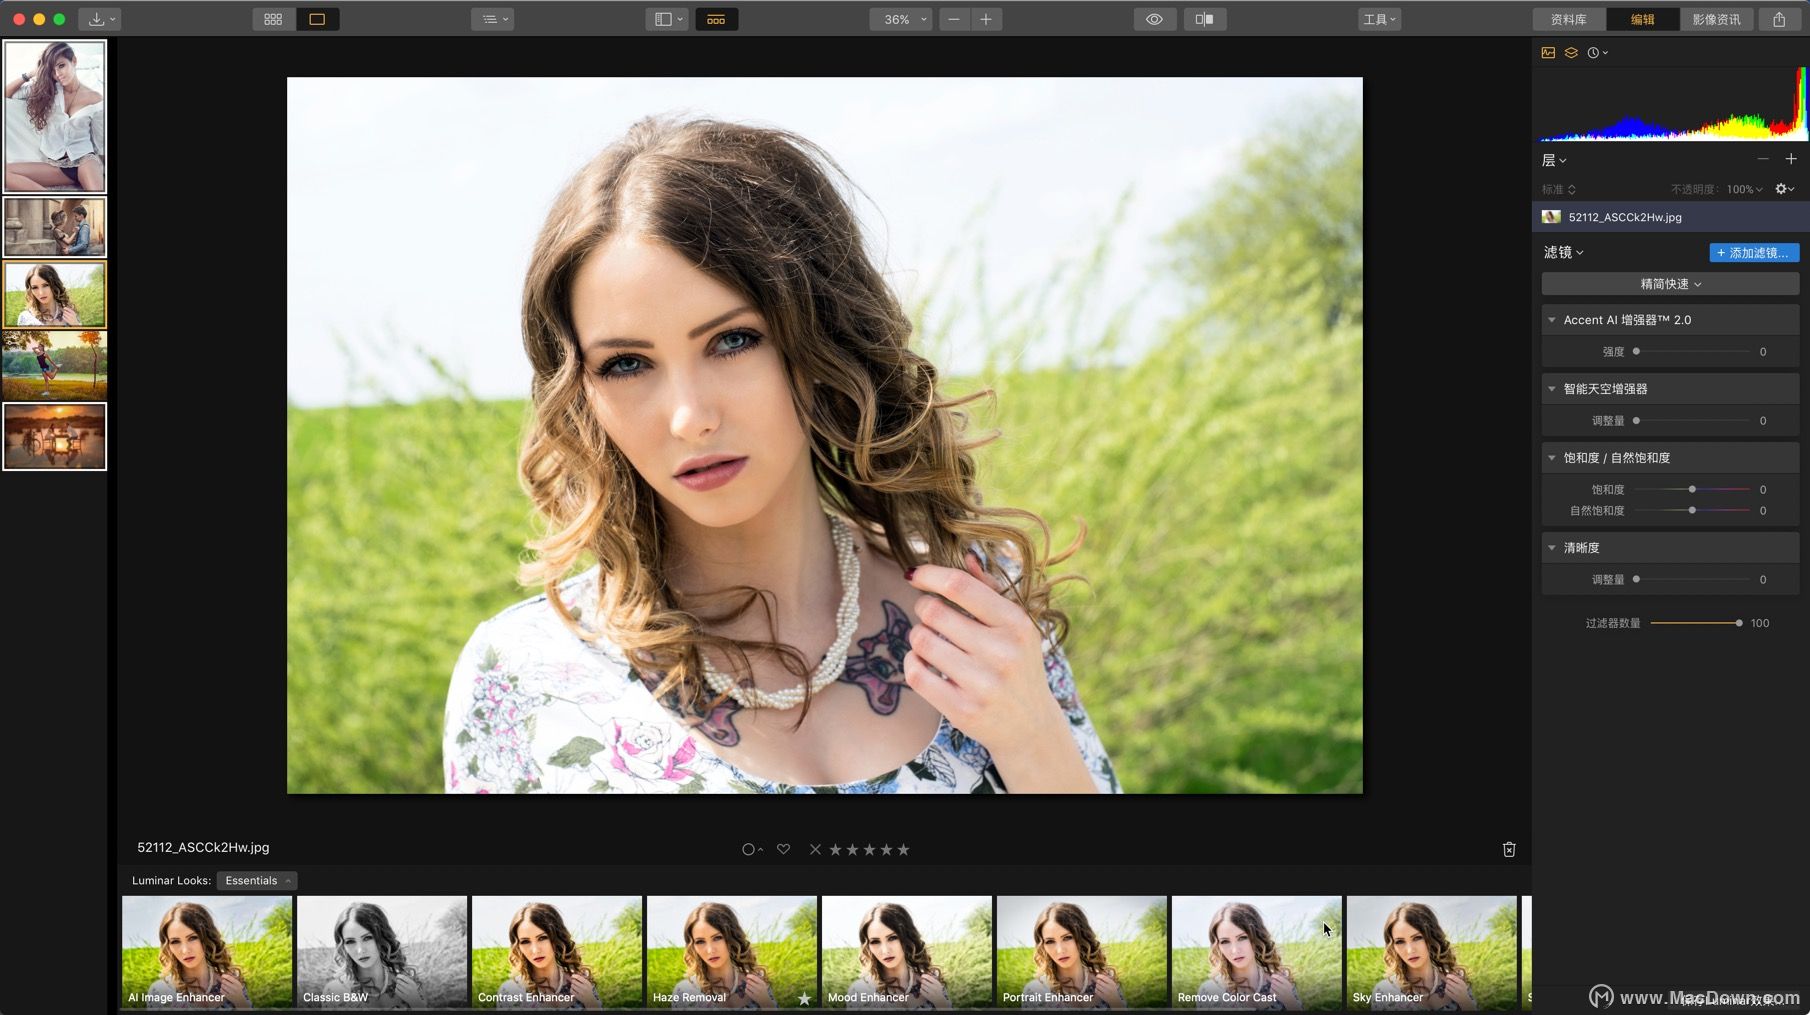
Task: Open the 工具 tools dropdown
Action: [1379, 19]
